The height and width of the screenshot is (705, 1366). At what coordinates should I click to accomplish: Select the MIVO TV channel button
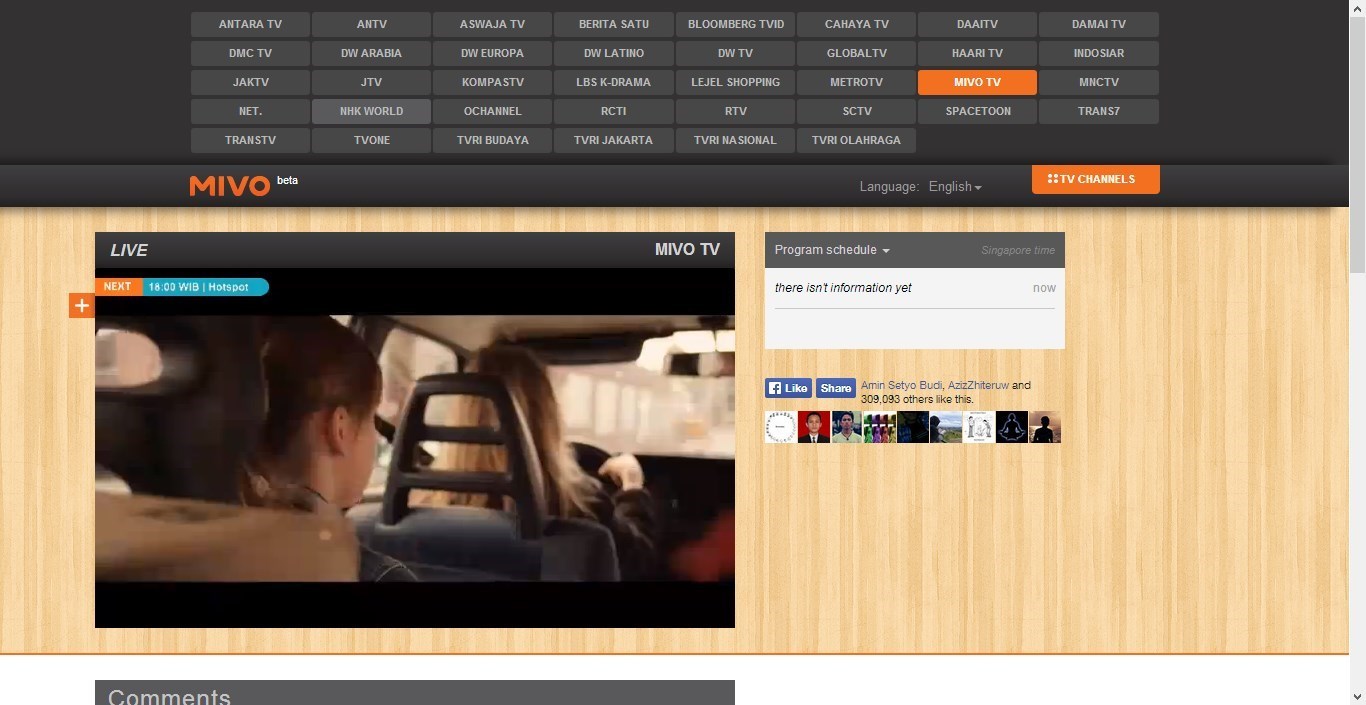977,82
